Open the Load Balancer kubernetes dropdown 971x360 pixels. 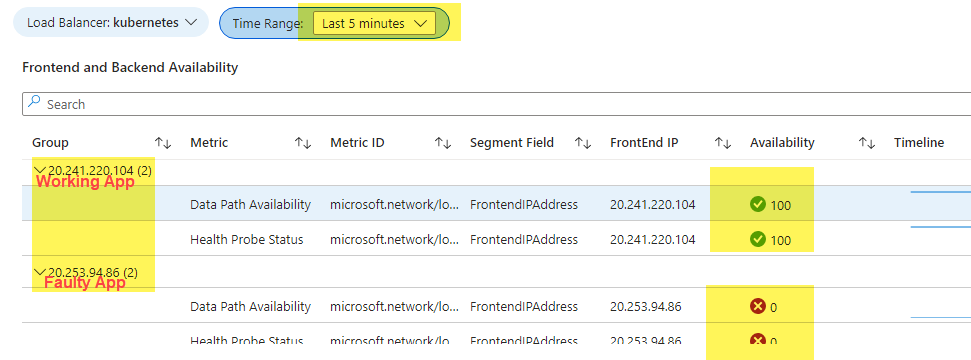coord(111,23)
